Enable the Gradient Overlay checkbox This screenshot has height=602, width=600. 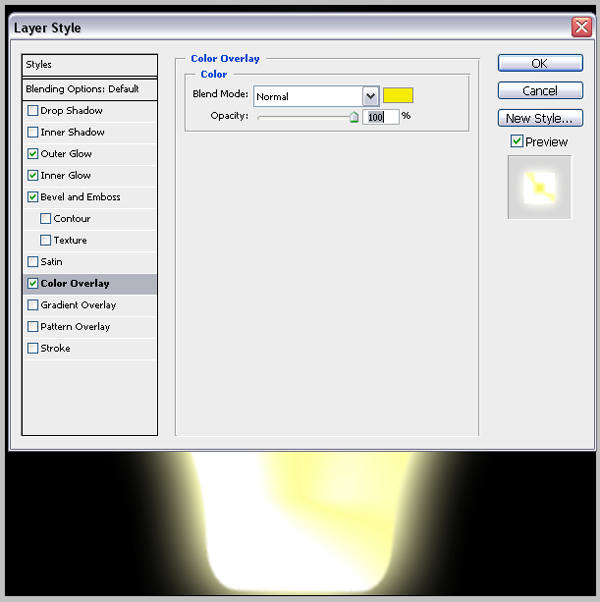pos(33,305)
